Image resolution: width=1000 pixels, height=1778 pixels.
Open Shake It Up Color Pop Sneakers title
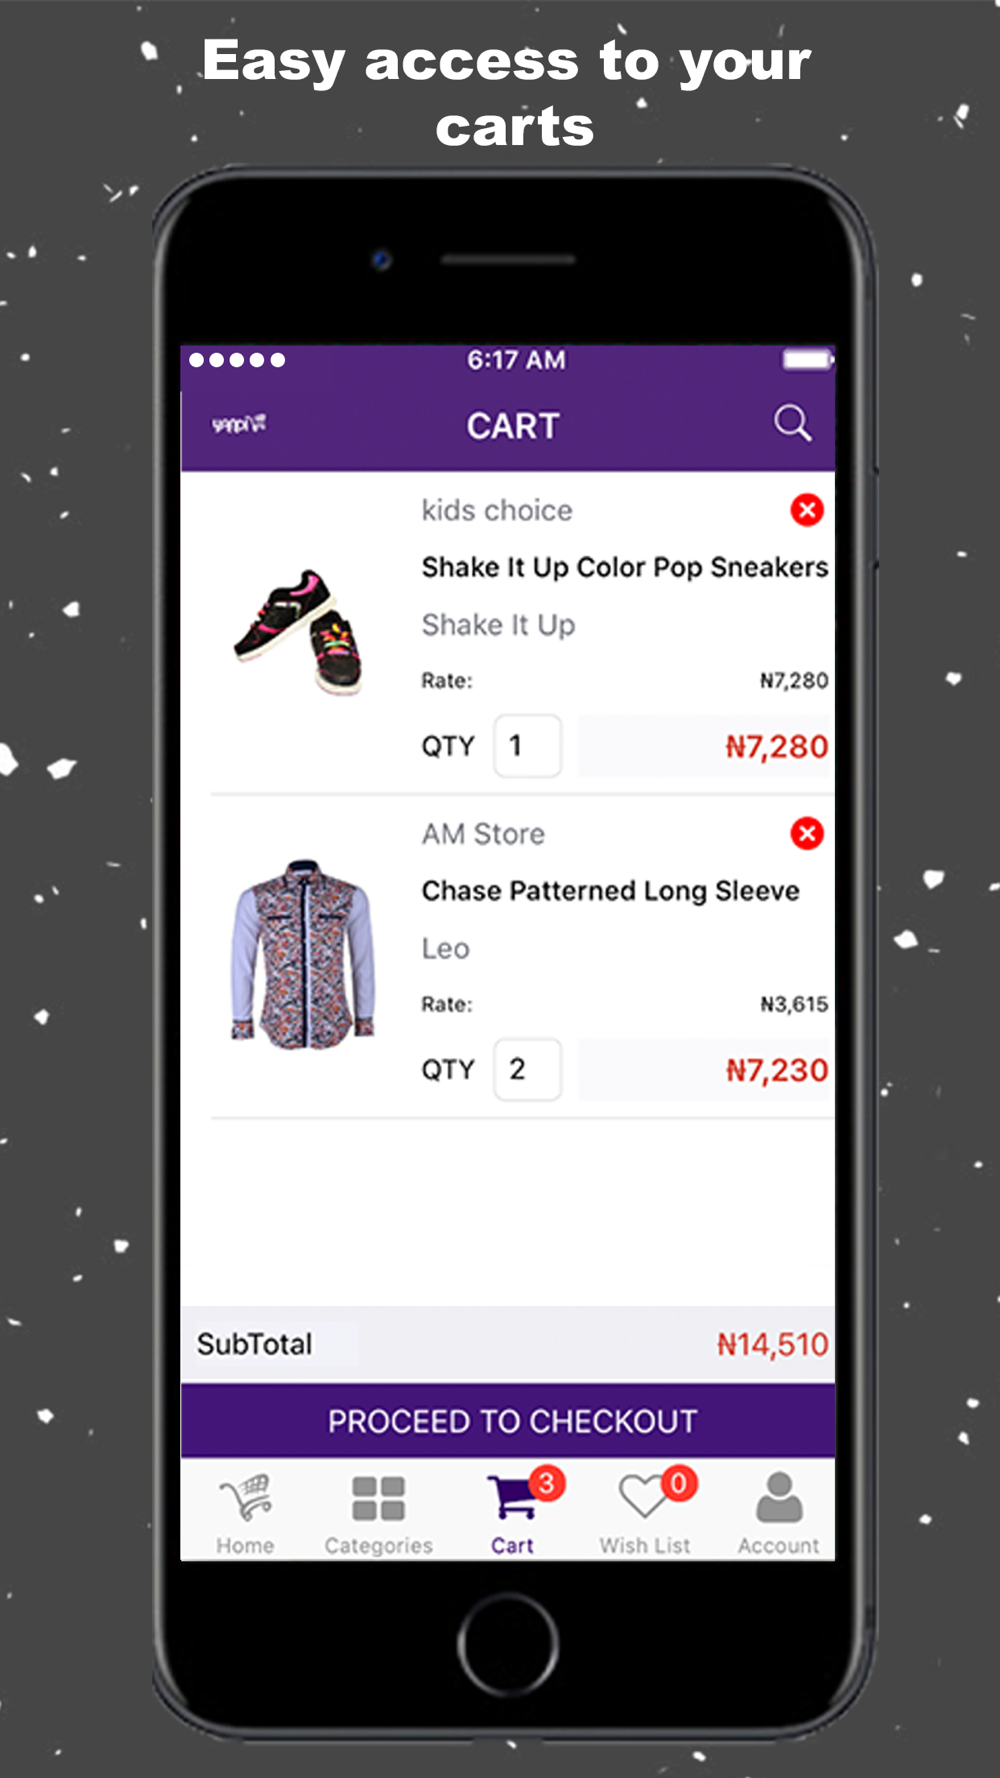coord(624,567)
